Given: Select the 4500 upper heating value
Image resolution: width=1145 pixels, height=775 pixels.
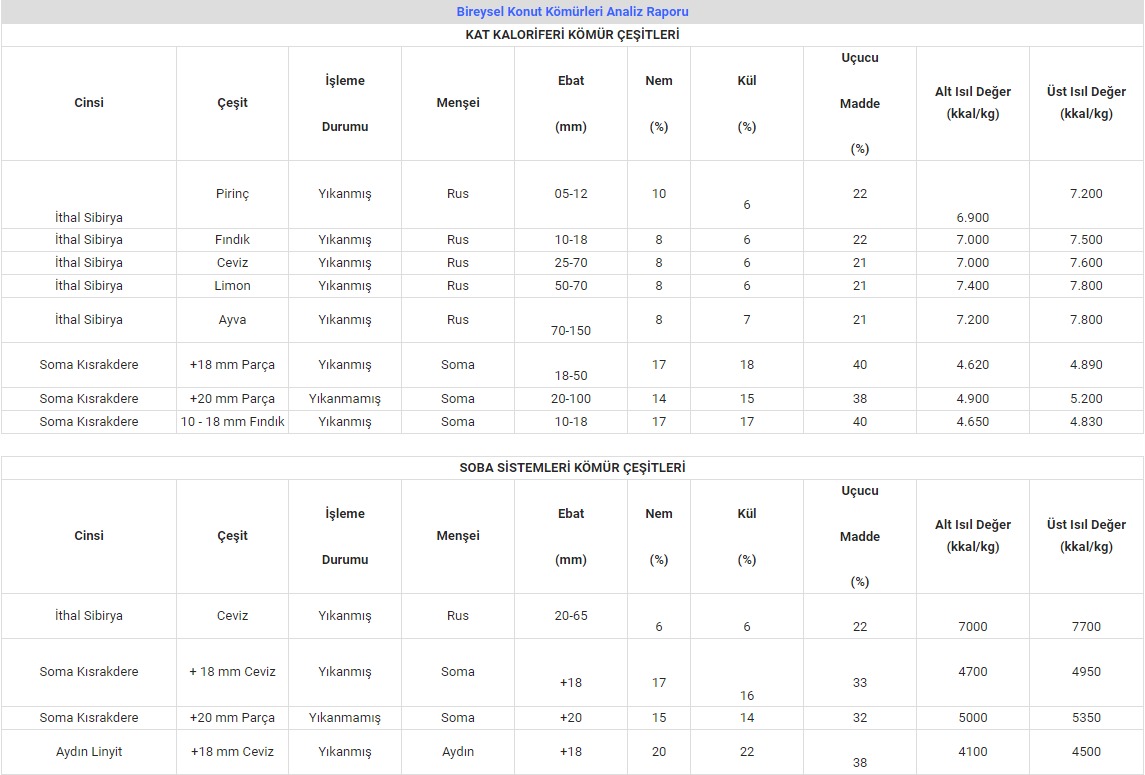Looking at the screenshot, I should [1086, 751].
